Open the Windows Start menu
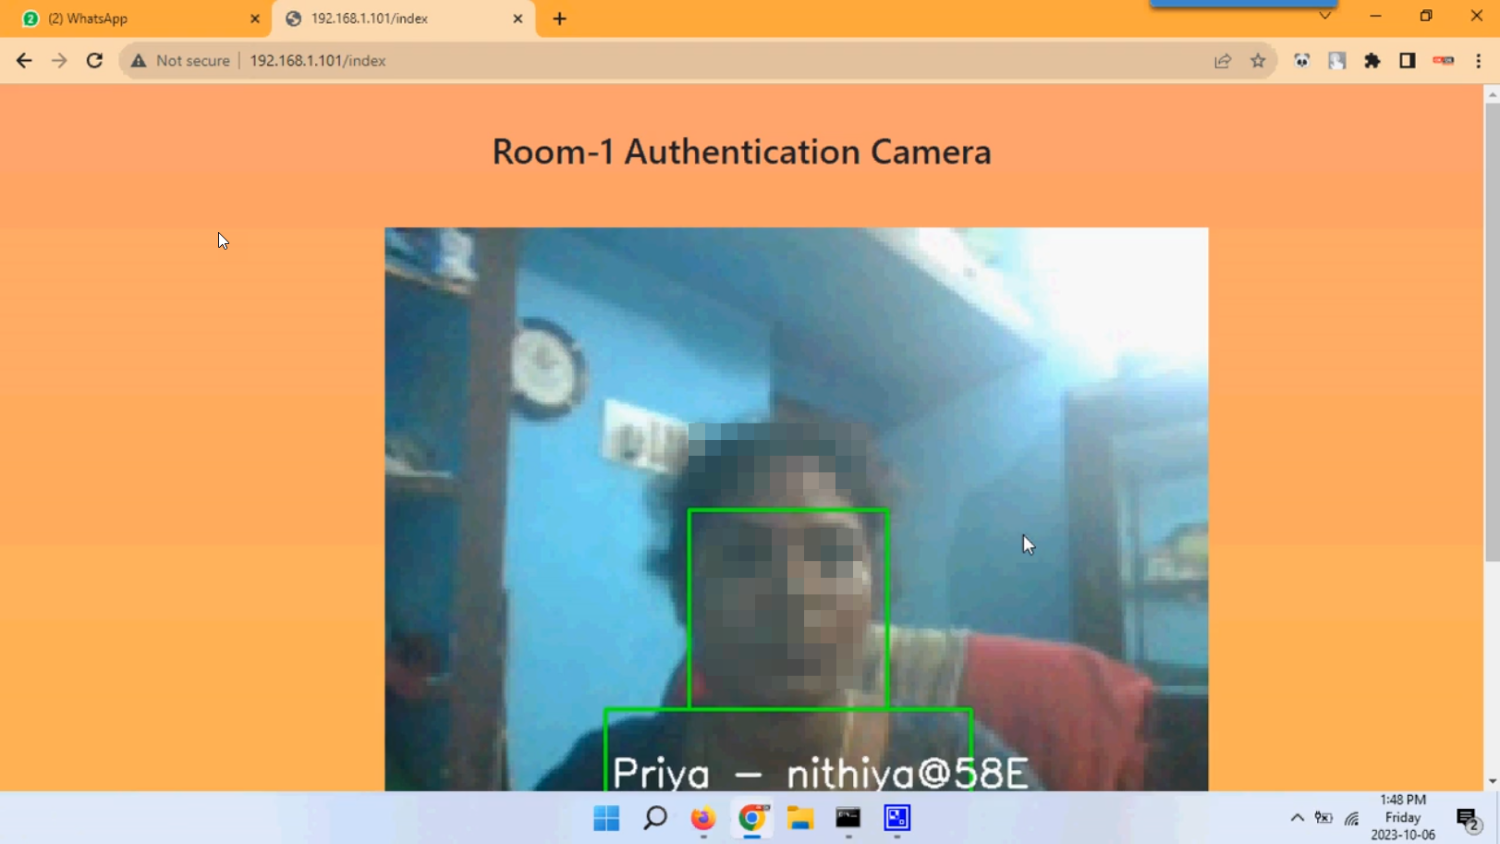The height and width of the screenshot is (844, 1500). coord(606,818)
